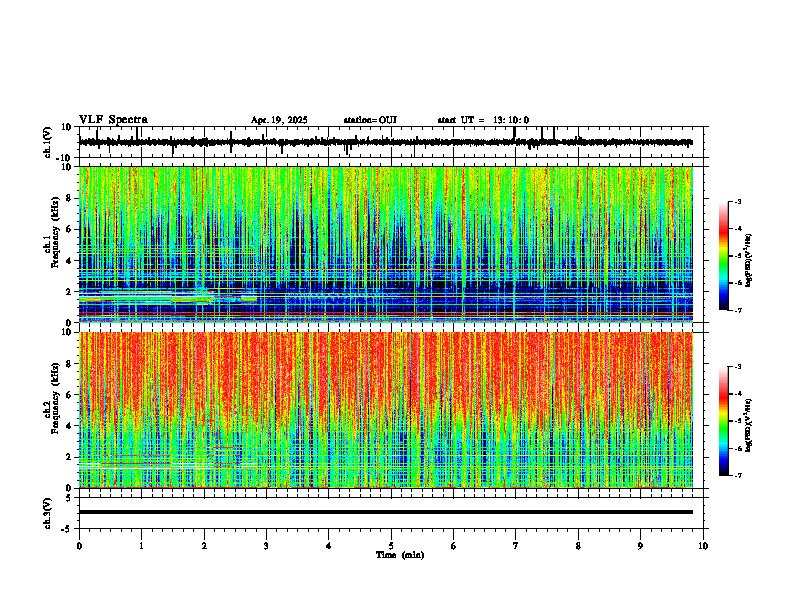This screenshot has width=792, height=612.
Task: Click the ch.2 colorbar log(PSD) label
Action: tap(749, 425)
